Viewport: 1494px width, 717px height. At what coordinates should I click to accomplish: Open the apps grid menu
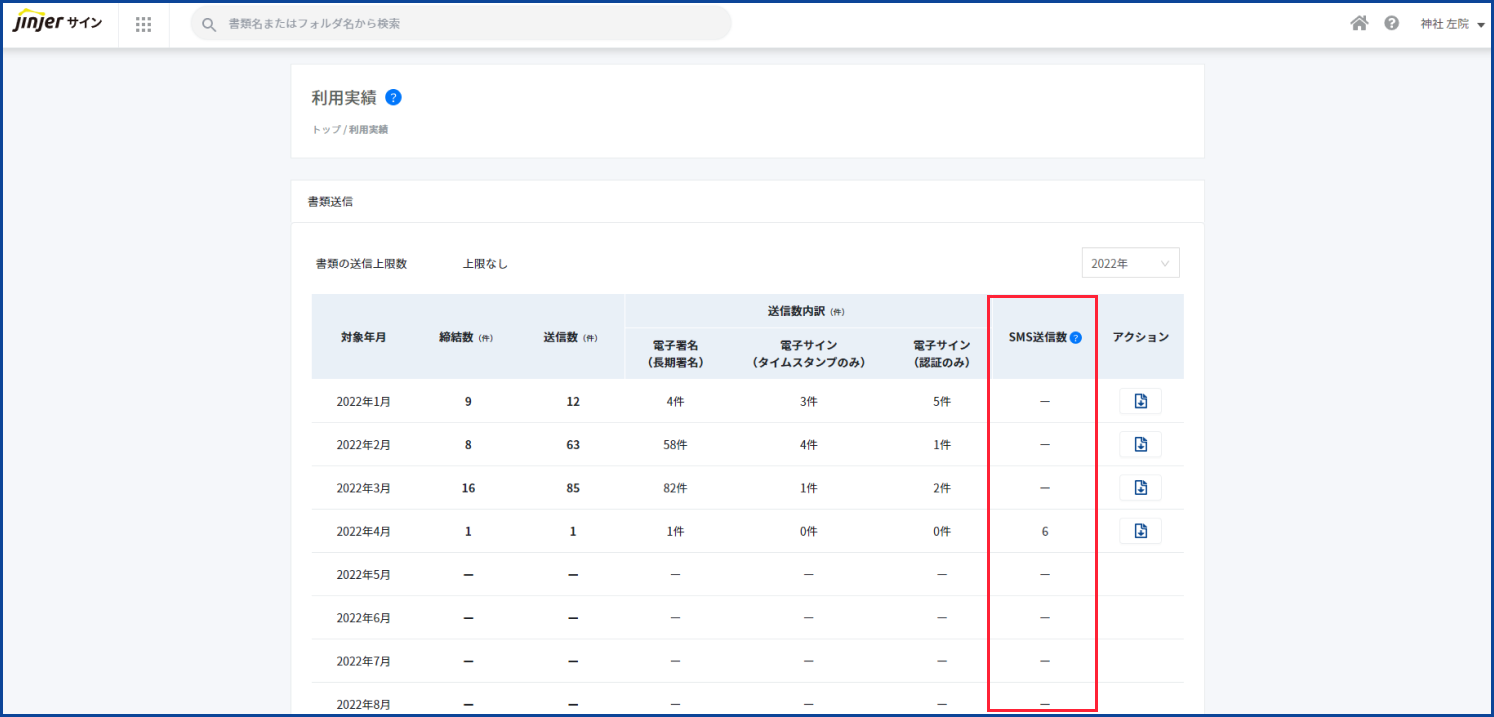point(143,24)
